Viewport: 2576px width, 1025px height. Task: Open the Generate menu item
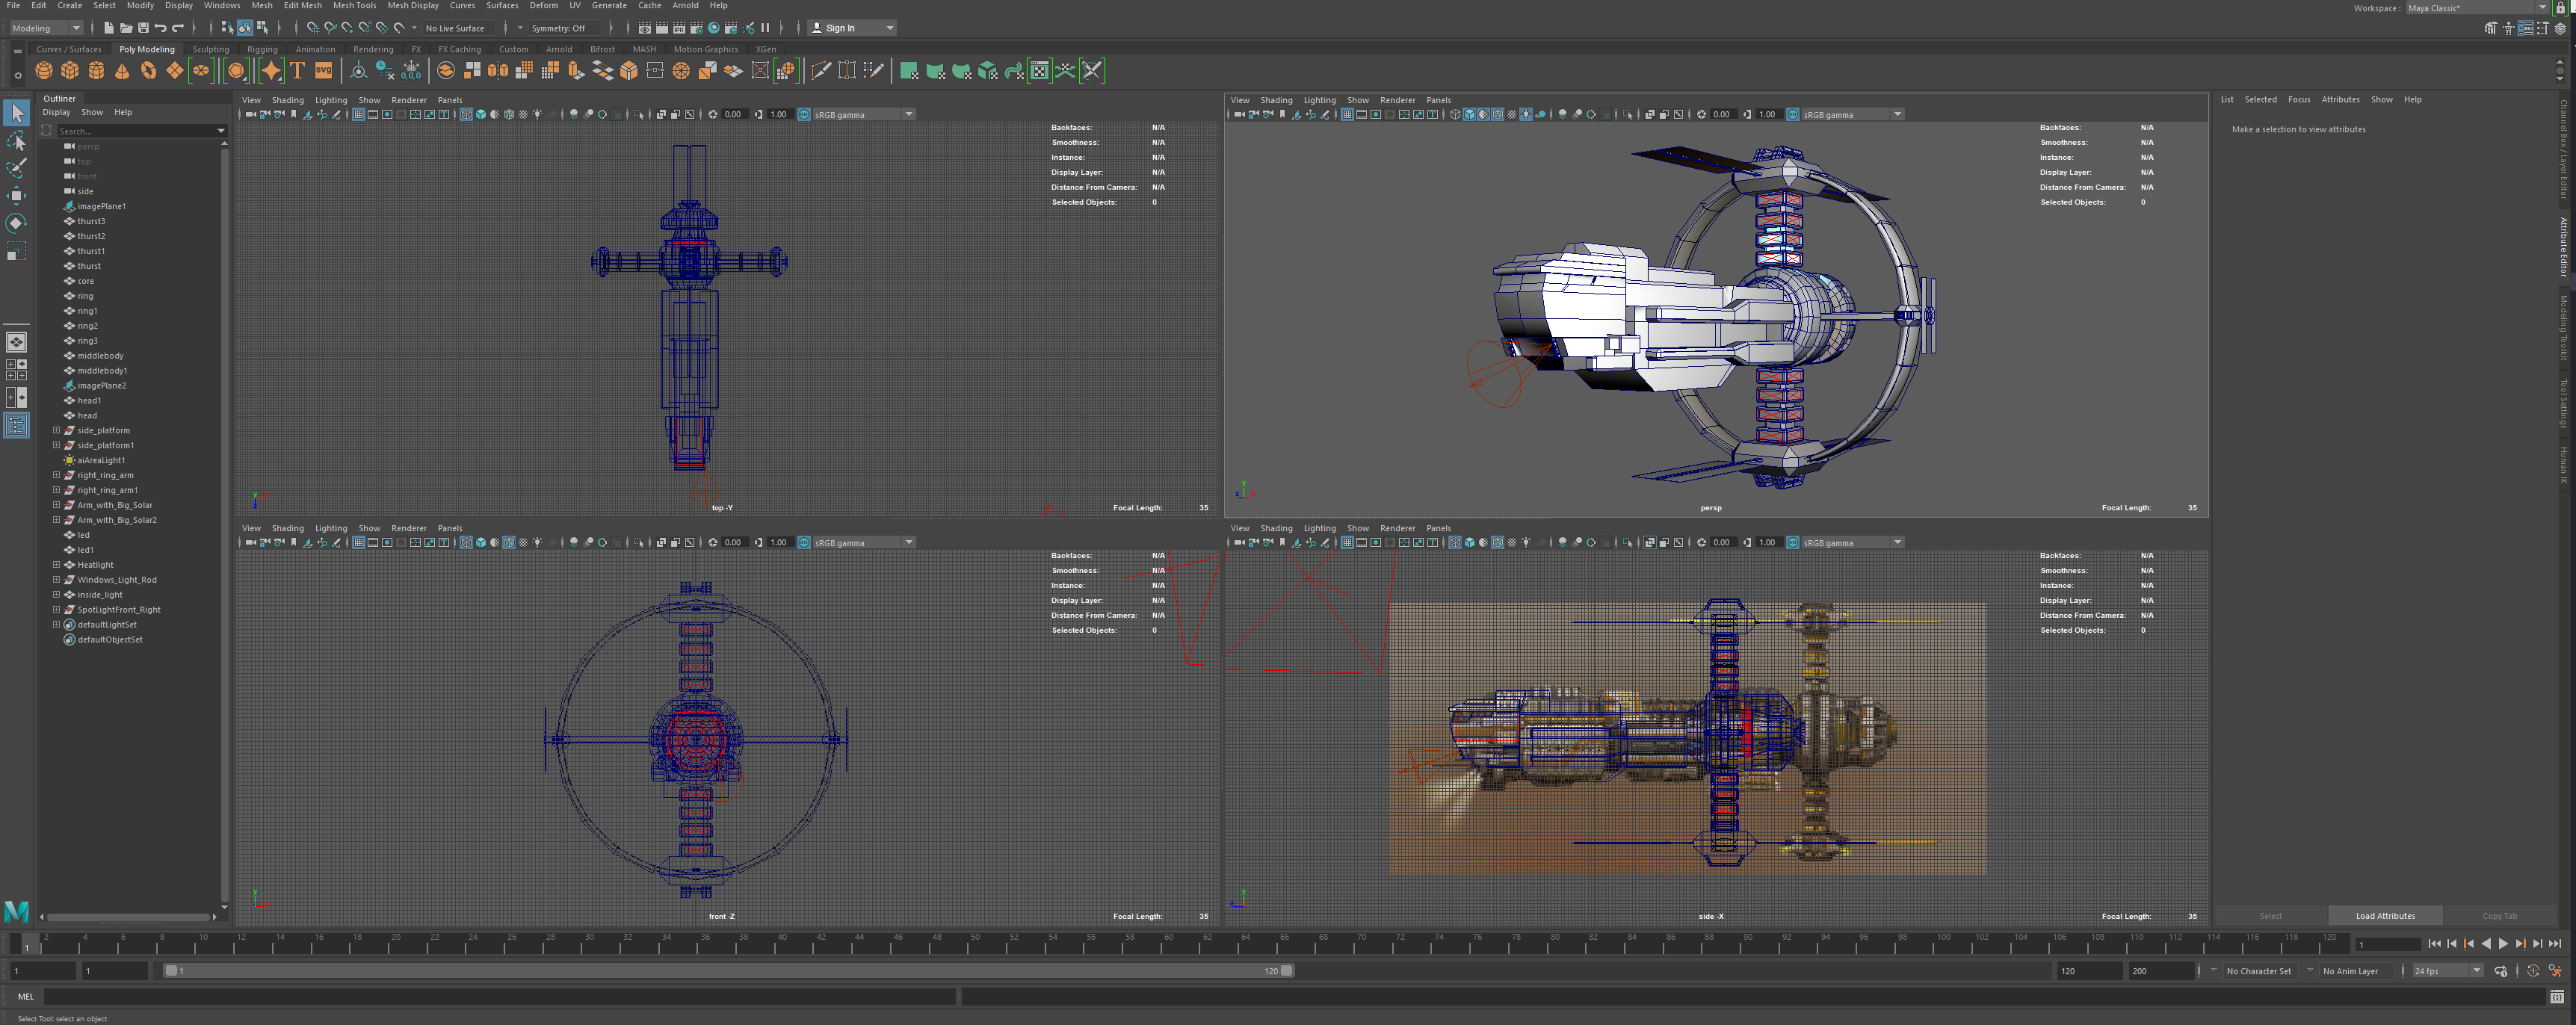(610, 7)
